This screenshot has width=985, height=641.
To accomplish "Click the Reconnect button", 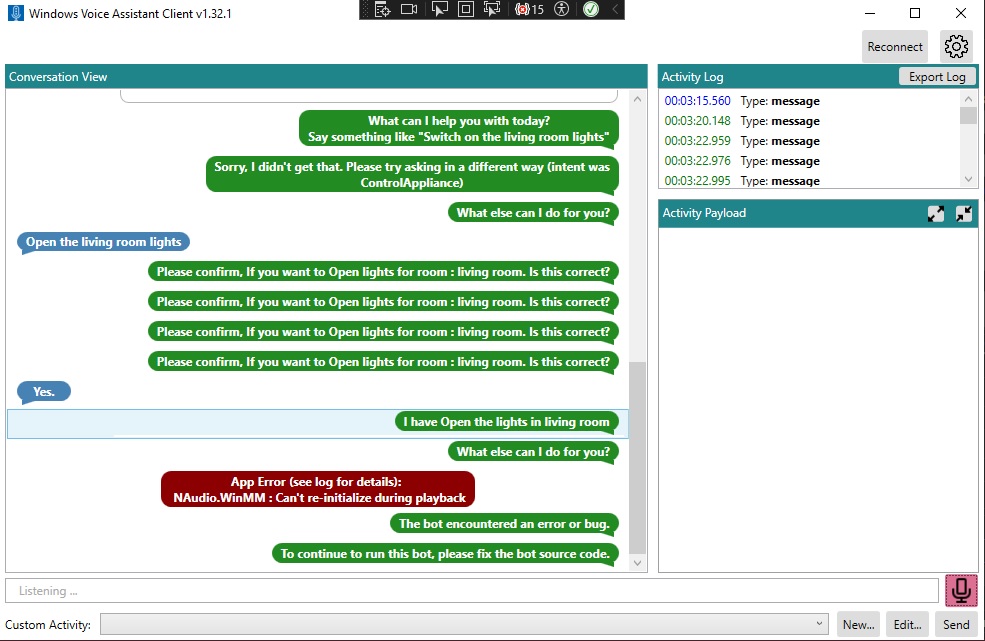I will [x=895, y=46].
